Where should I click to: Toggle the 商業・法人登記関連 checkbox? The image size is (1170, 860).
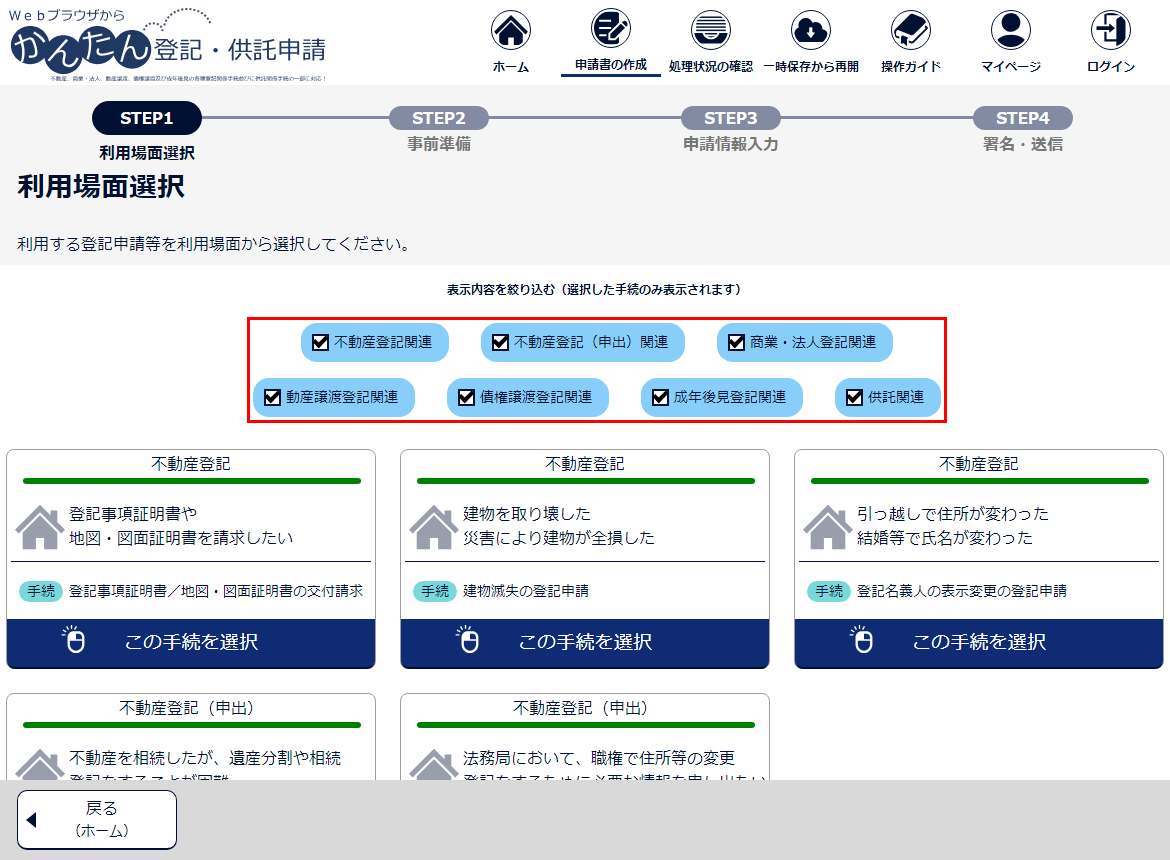(737, 343)
